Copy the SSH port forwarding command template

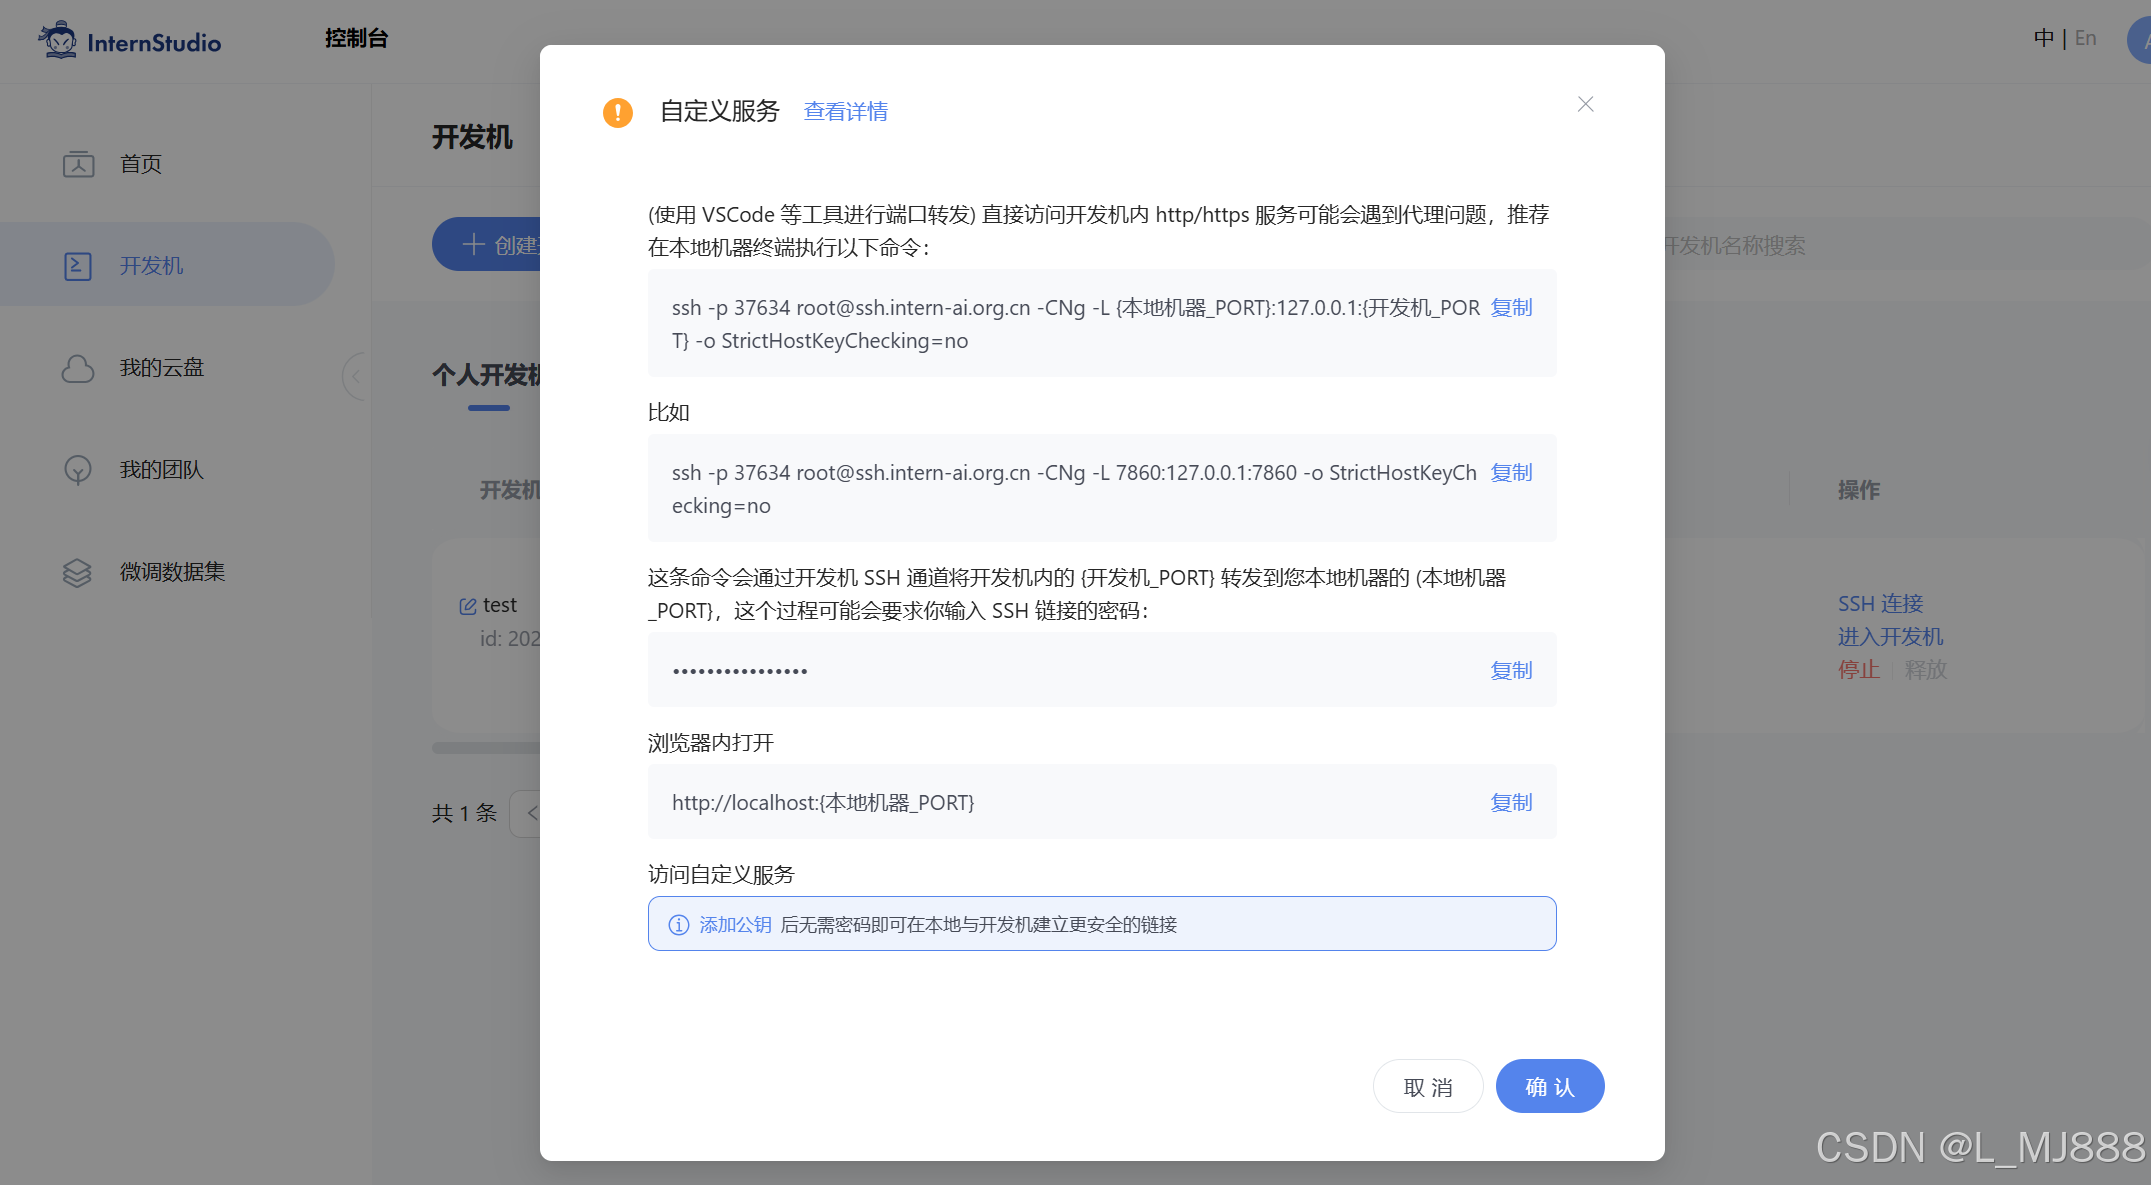(x=1511, y=307)
